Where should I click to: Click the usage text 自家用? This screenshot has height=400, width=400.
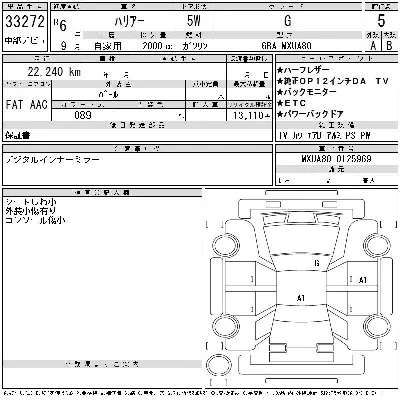point(108,46)
